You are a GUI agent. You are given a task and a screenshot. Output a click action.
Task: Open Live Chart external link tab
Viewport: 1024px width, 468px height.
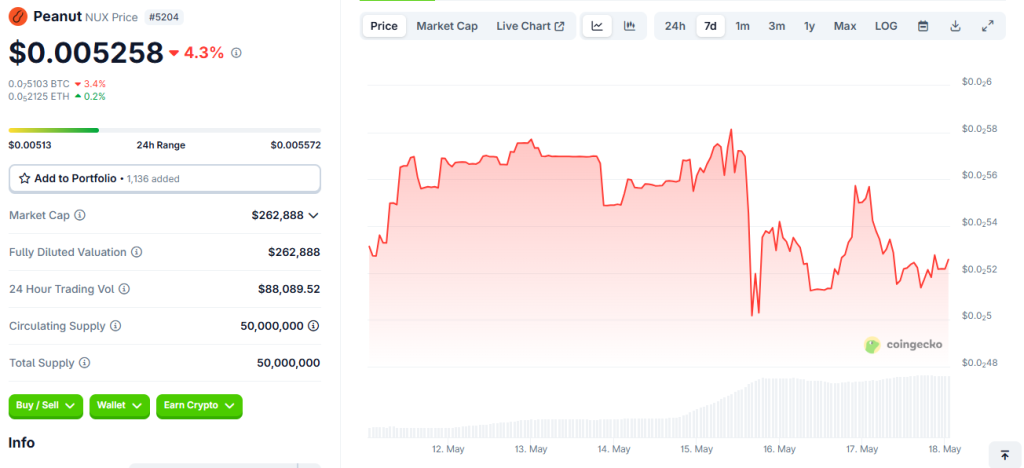[530, 26]
